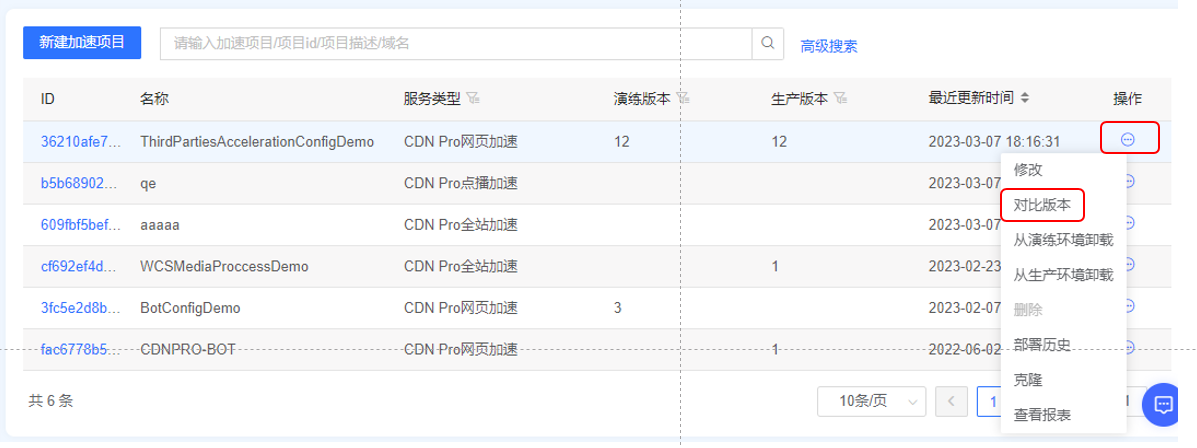Click the name qe

148,184
